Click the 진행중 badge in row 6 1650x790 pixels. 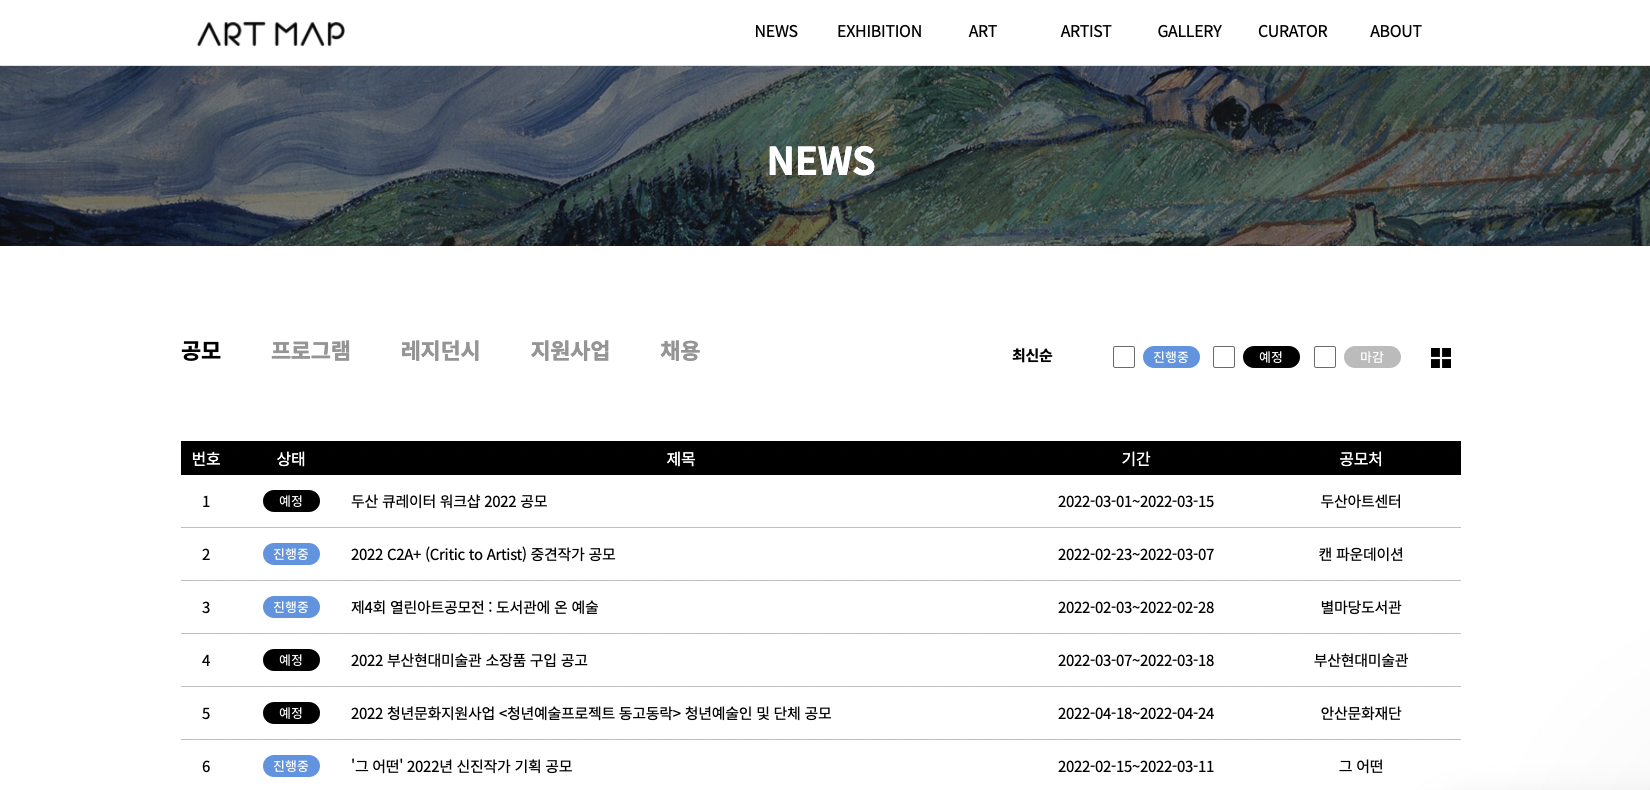pyautogui.click(x=291, y=766)
